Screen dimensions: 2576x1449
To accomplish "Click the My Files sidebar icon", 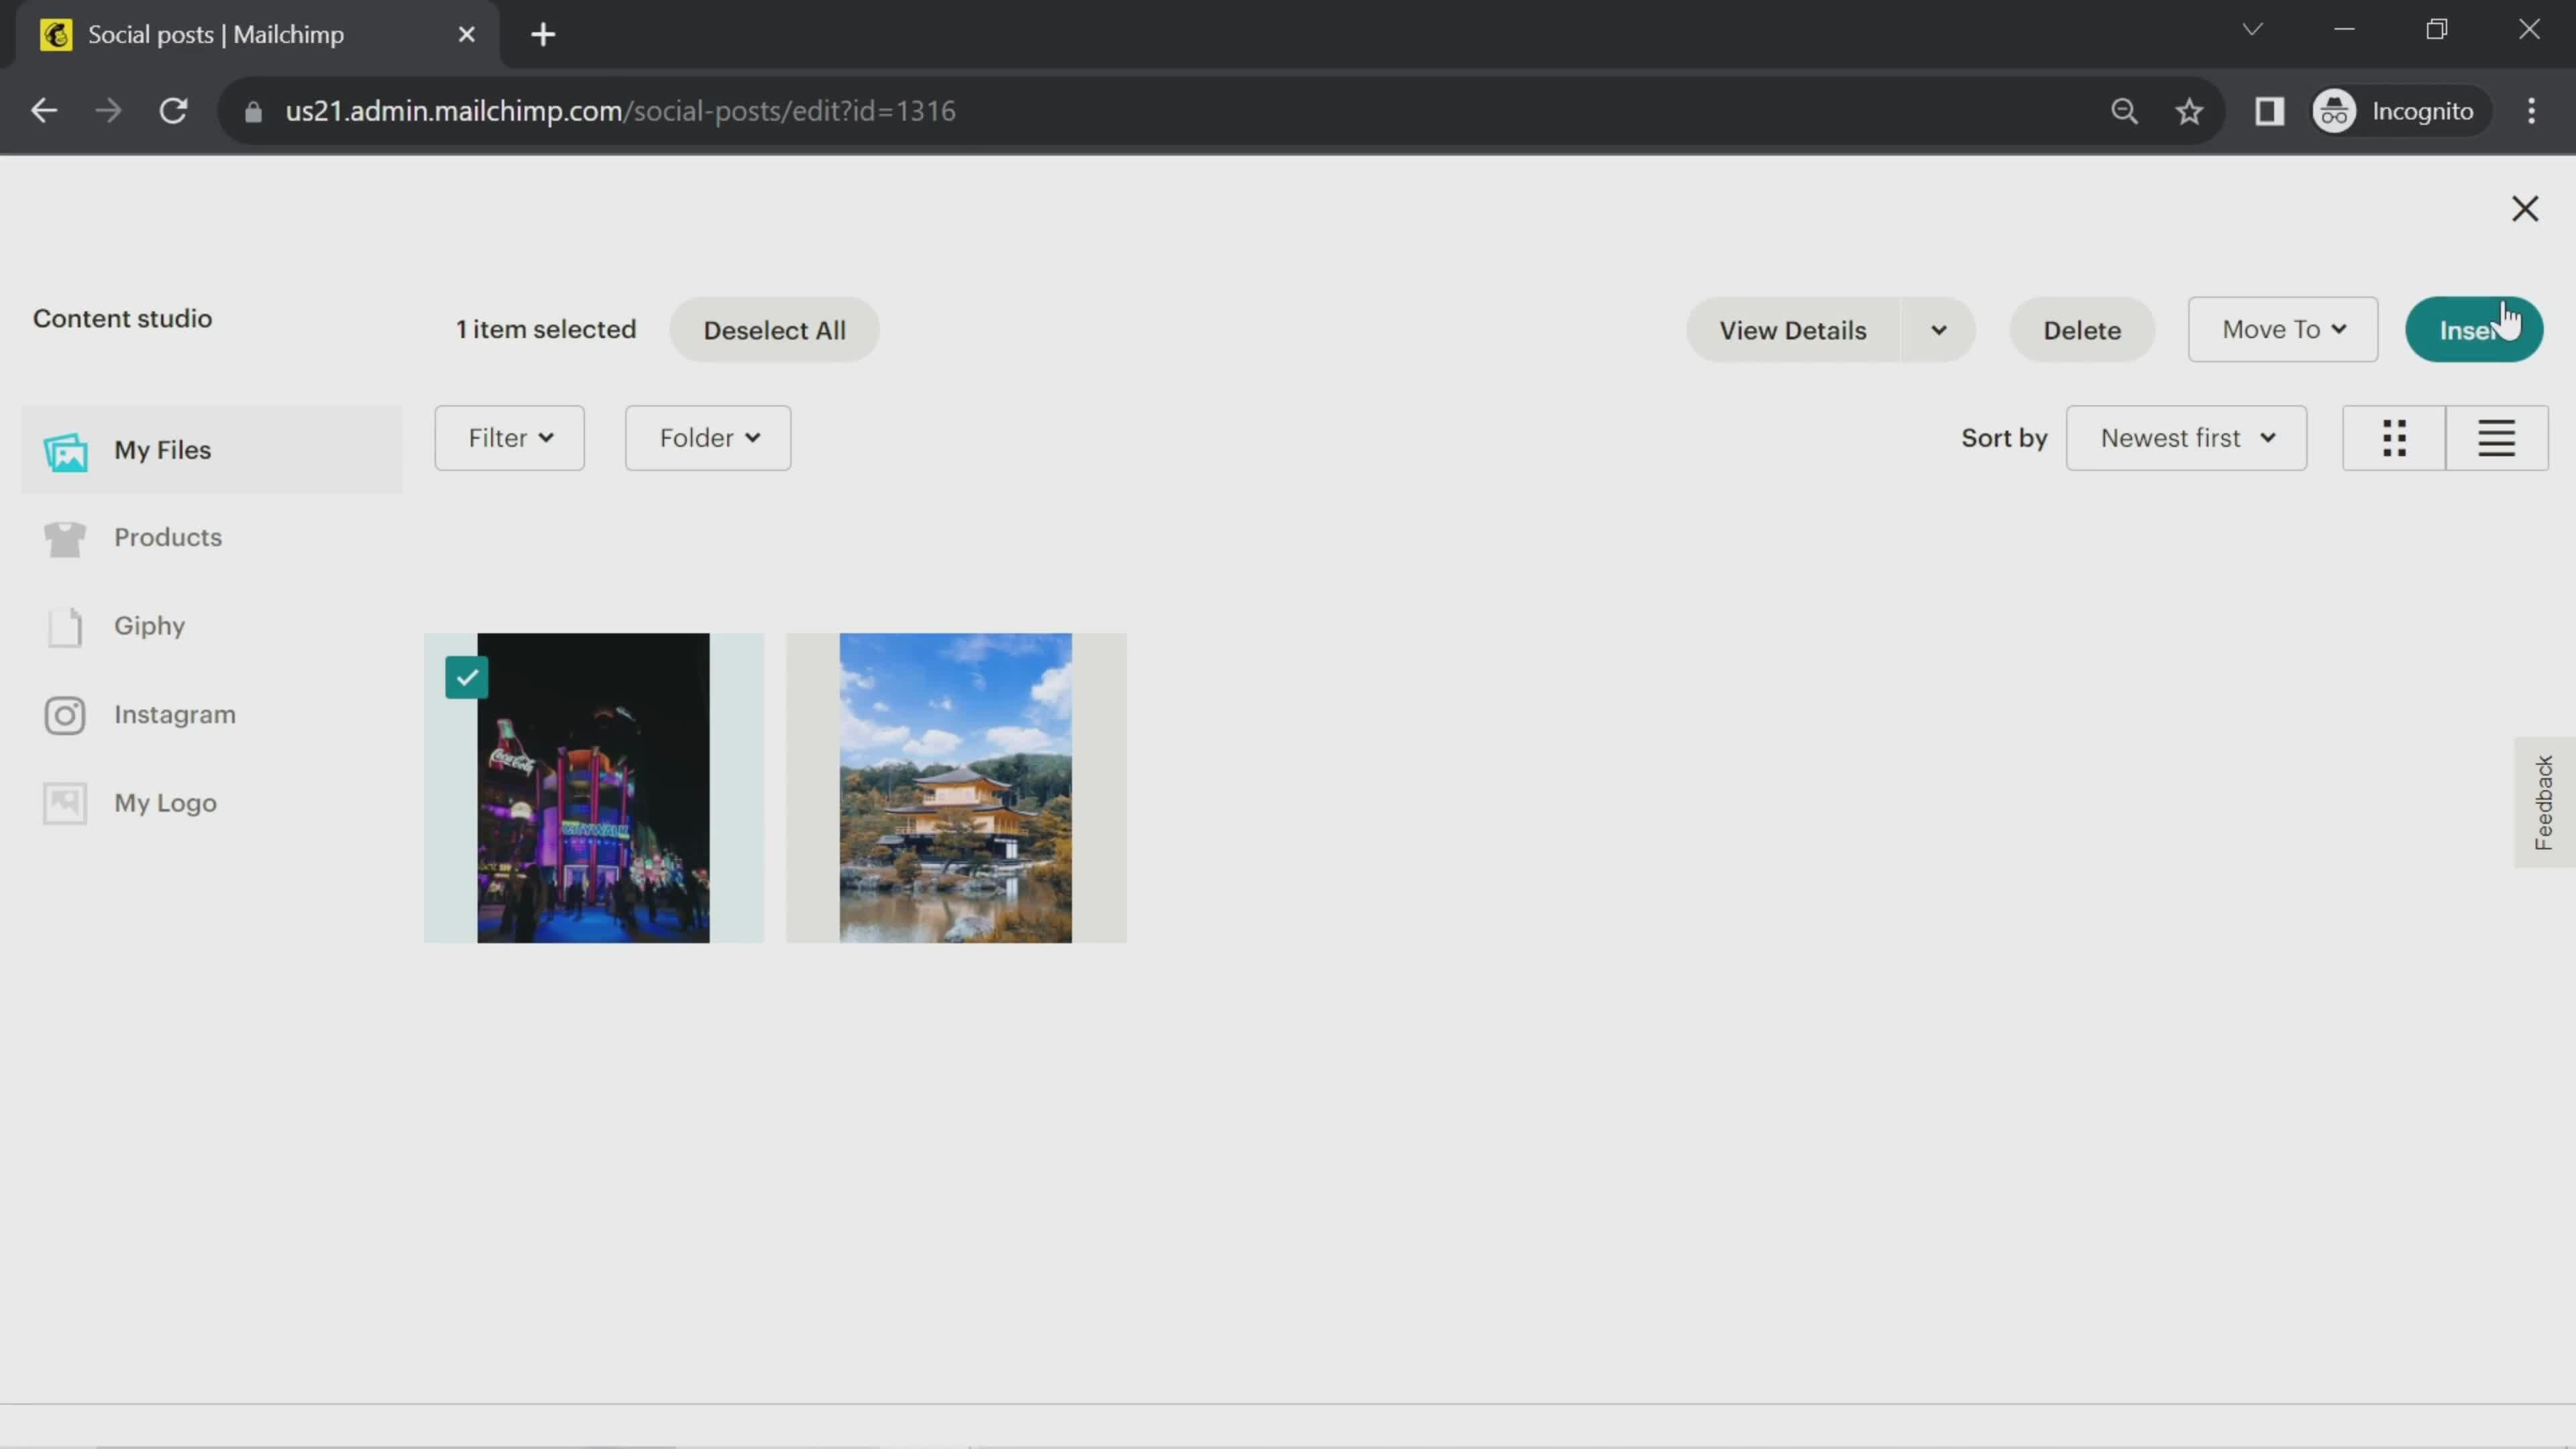I will pyautogui.click(x=66, y=449).
